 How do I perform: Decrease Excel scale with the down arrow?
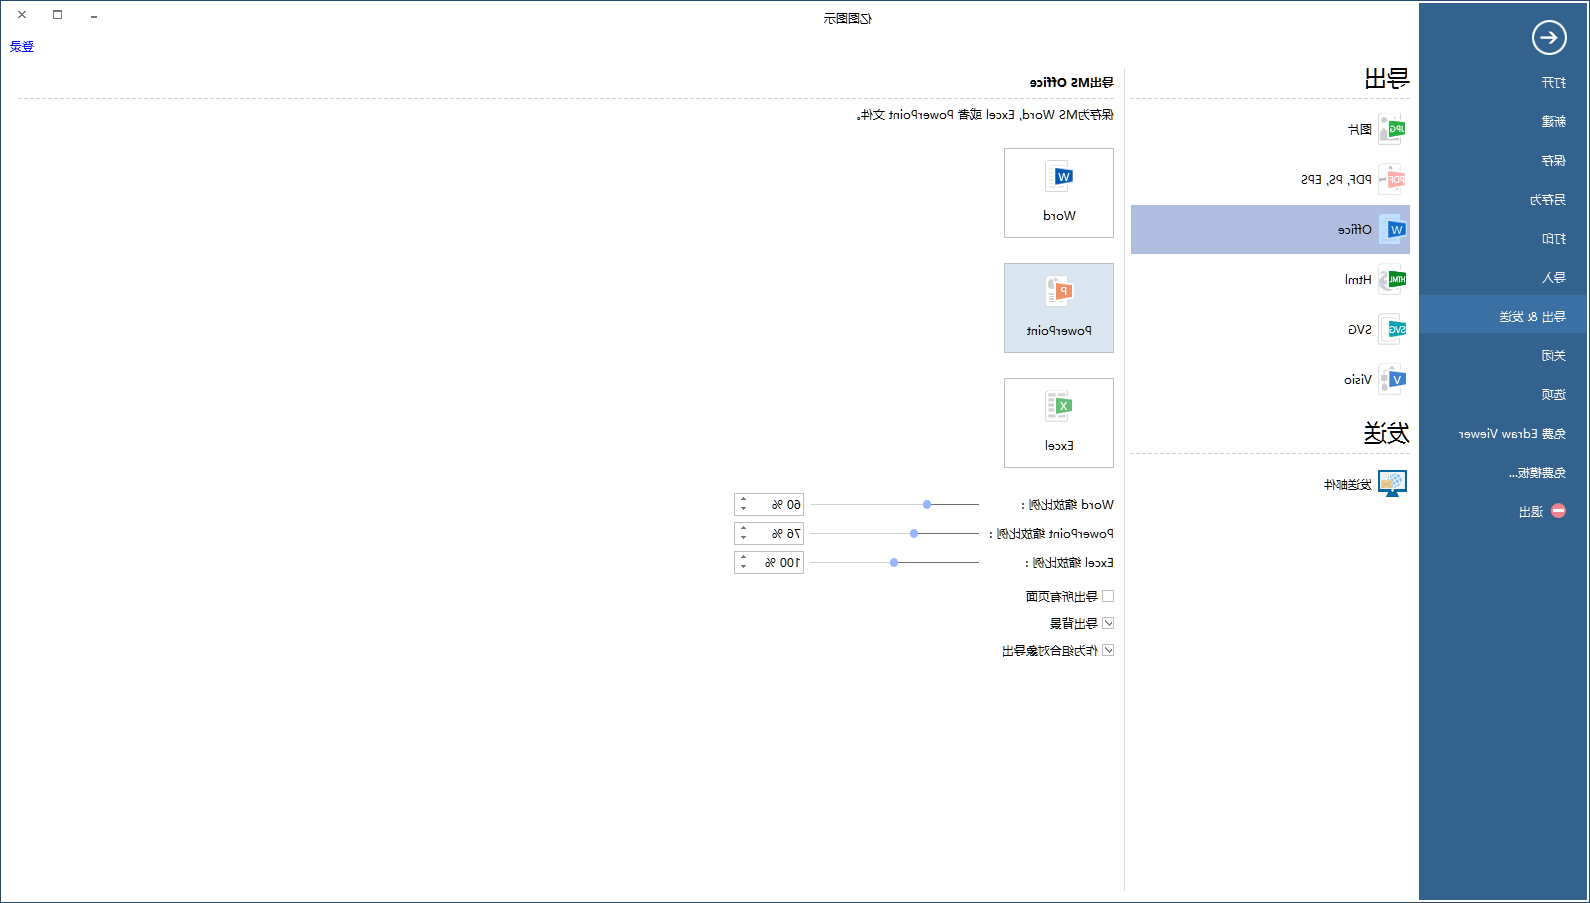pos(743,568)
